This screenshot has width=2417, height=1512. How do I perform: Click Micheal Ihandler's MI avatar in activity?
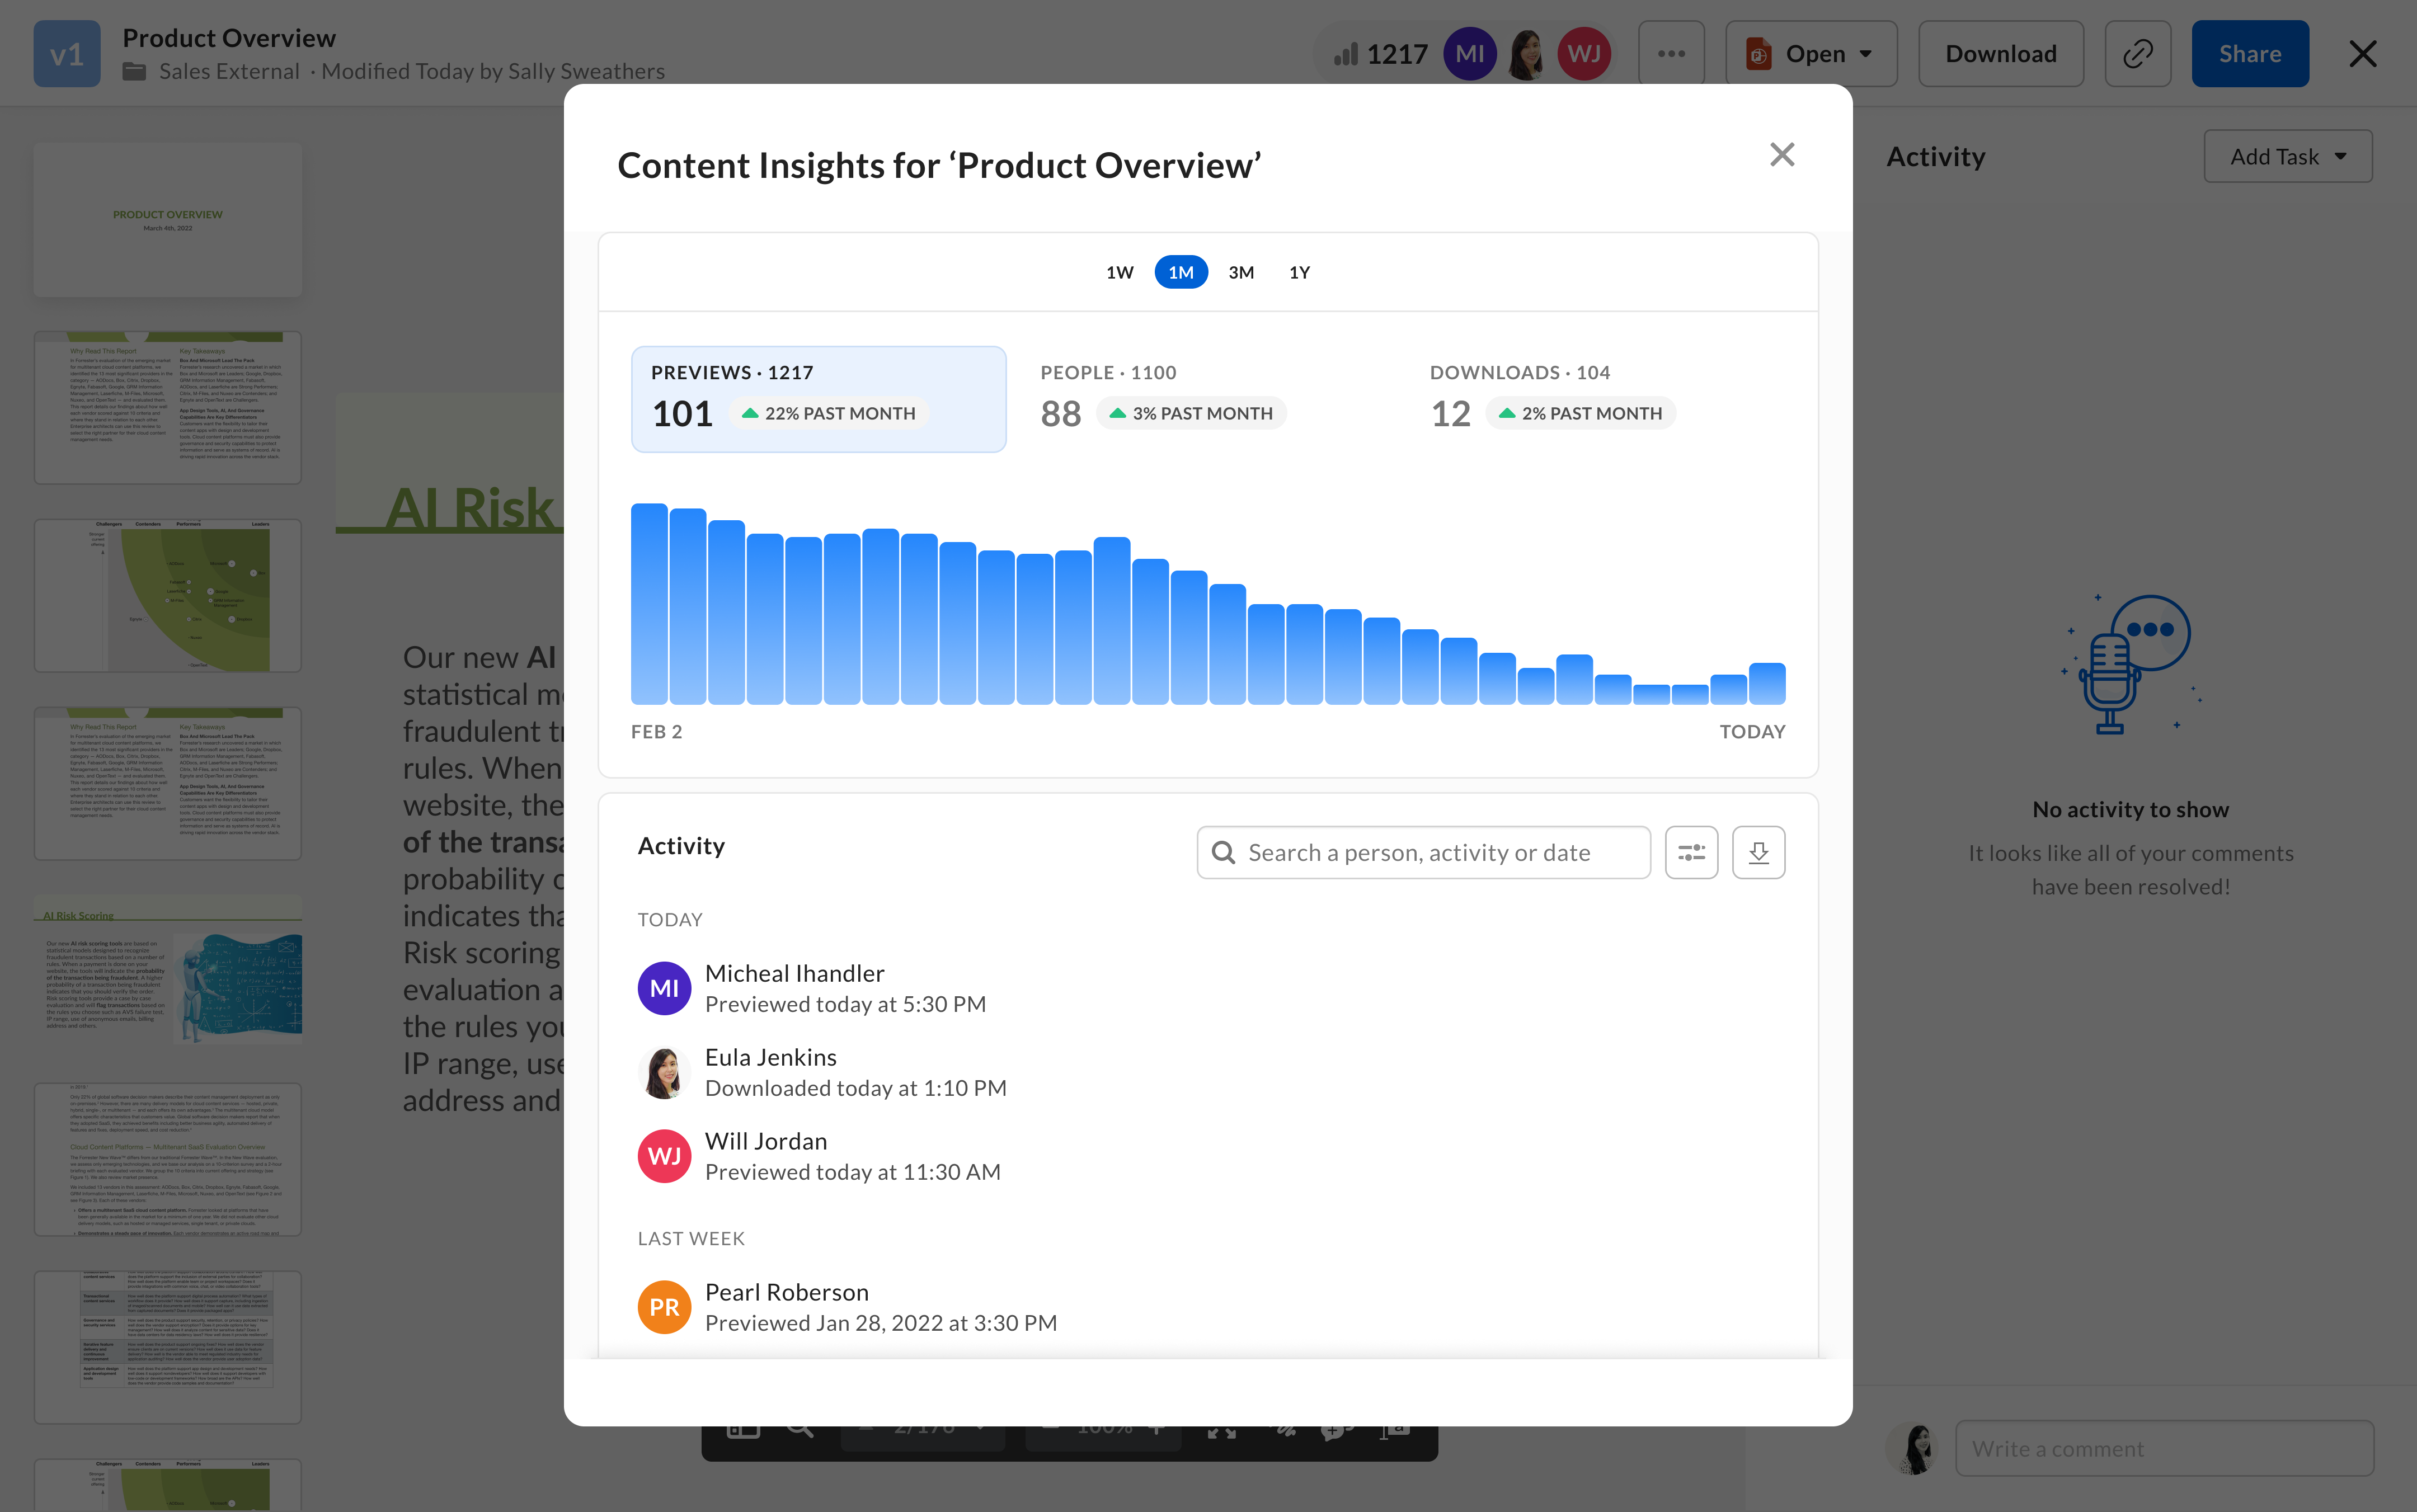pyautogui.click(x=664, y=988)
